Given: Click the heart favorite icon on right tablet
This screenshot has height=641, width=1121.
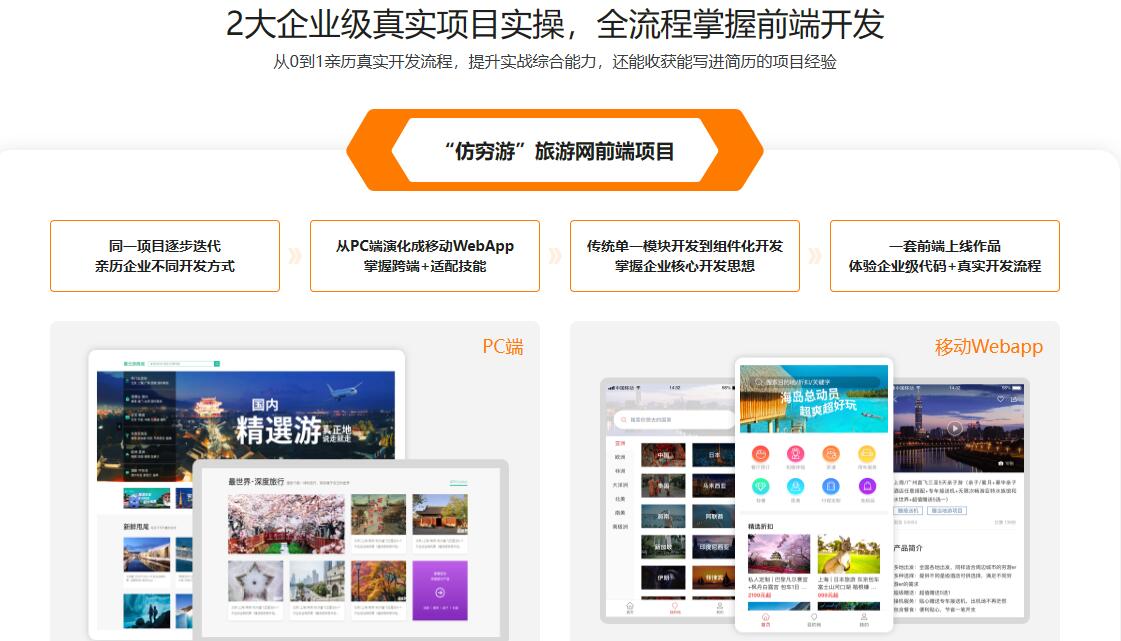Looking at the screenshot, I should point(1000,399).
